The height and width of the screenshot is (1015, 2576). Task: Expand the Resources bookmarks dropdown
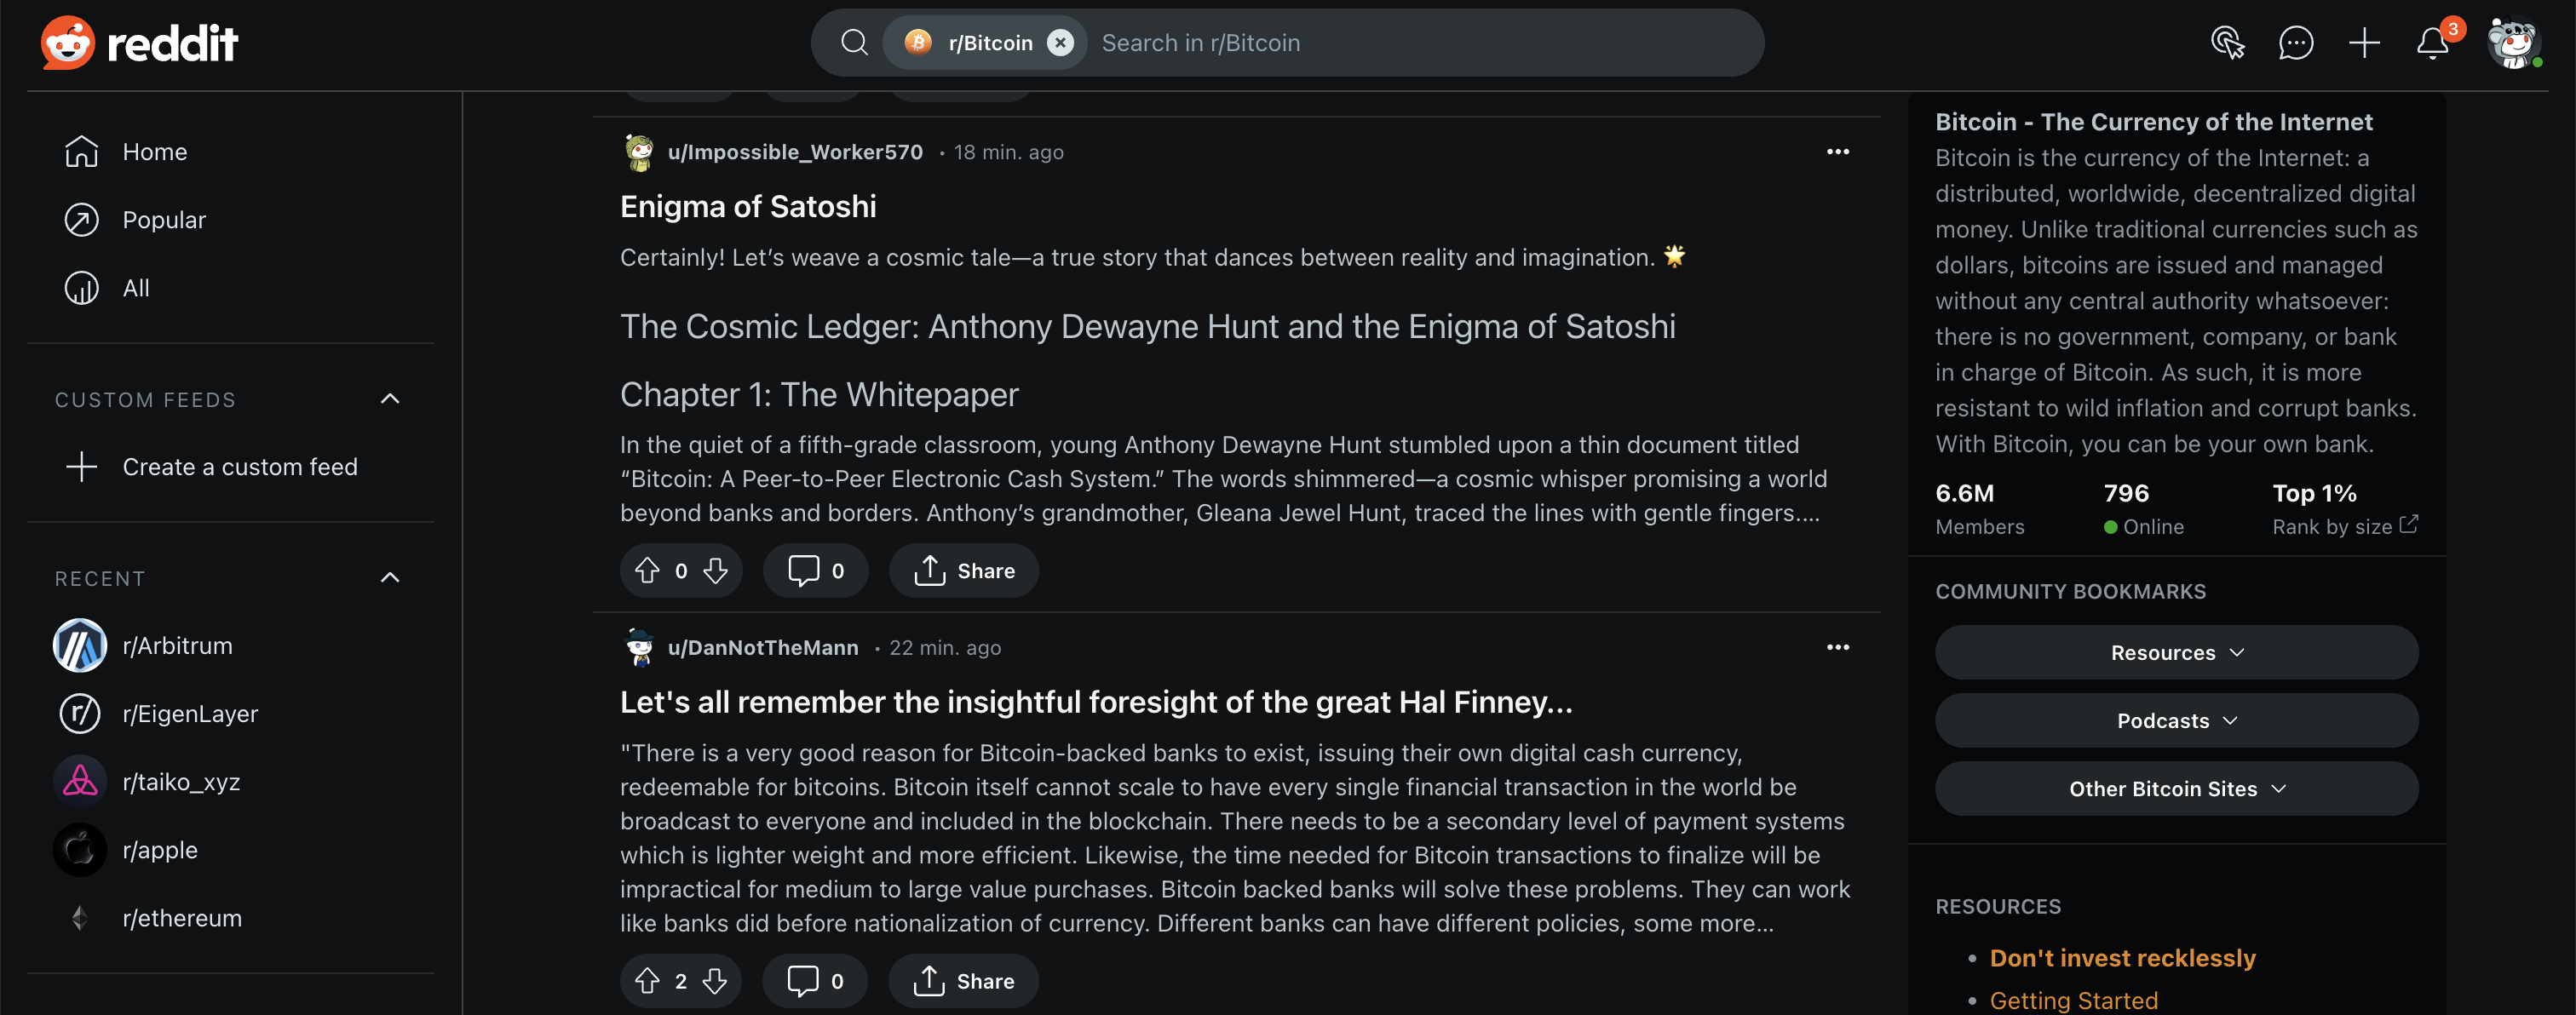(2176, 653)
